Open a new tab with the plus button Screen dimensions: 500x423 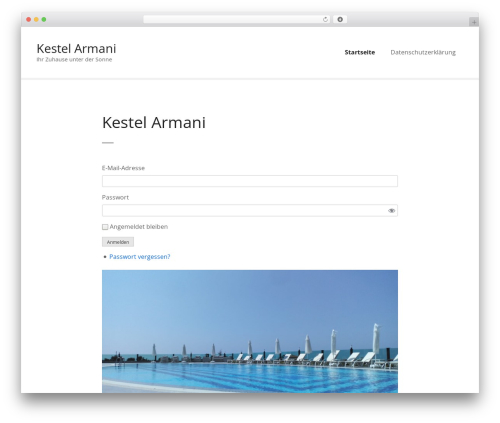pyautogui.click(x=474, y=22)
